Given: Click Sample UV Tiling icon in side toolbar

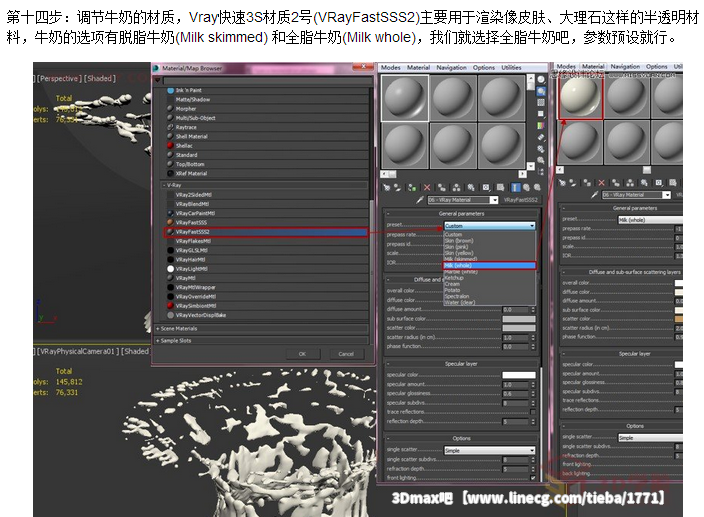Looking at the screenshot, I should [x=541, y=114].
